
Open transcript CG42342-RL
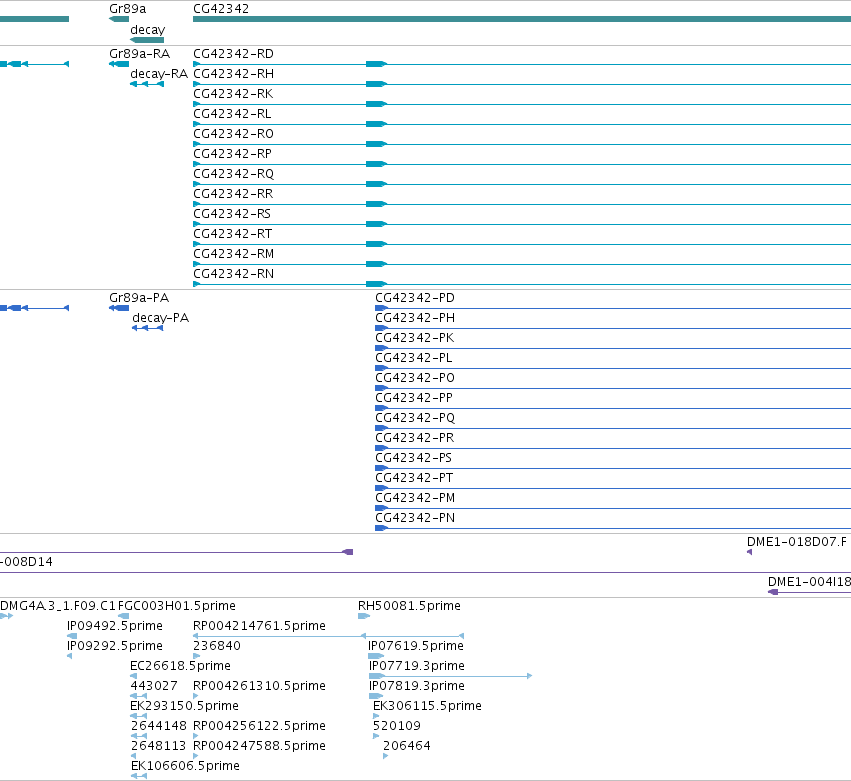coord(232,114)
